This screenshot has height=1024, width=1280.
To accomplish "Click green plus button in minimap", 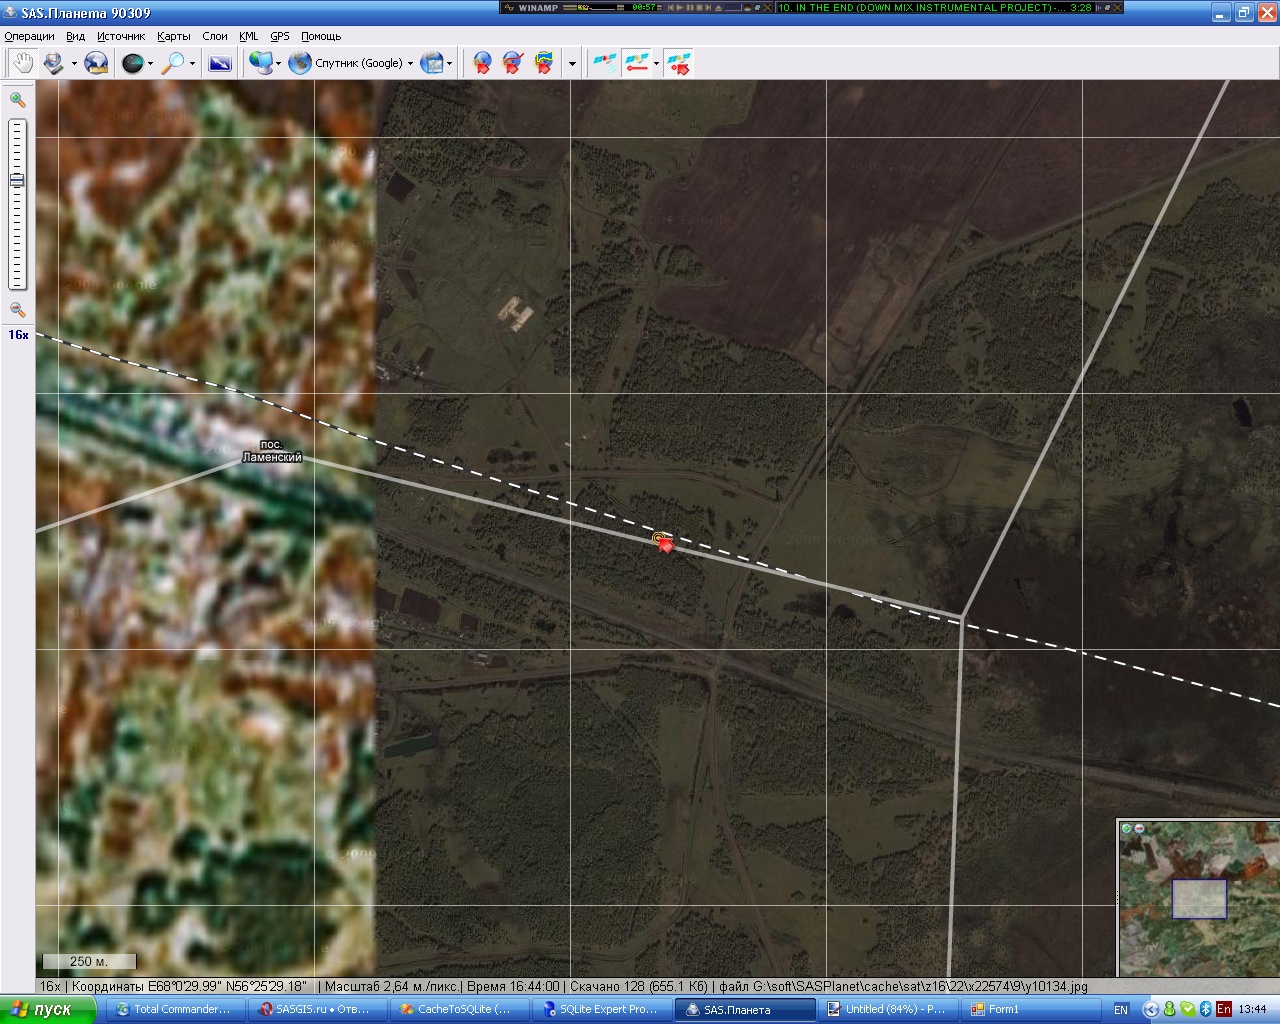I will click(1127, 828).
